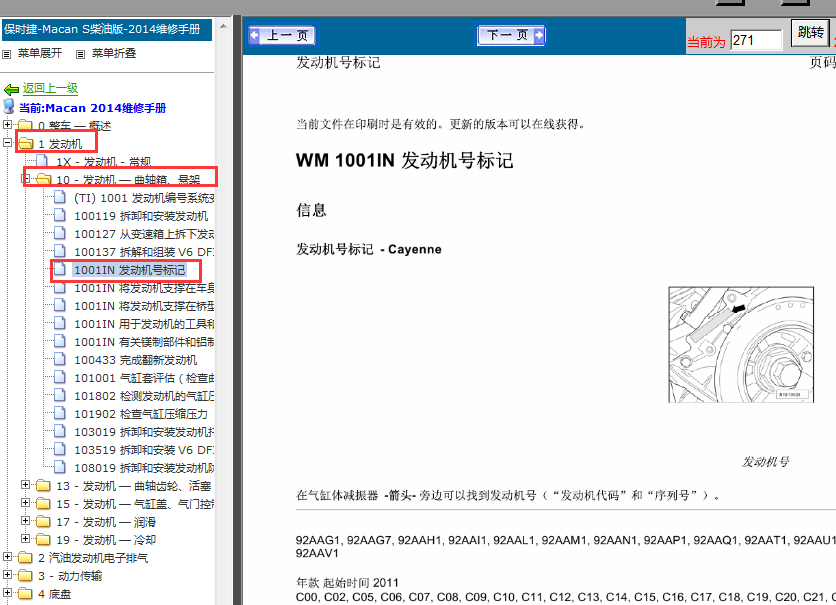Open 100137 拆解和组装 V6 document
This screenshot has height=605, width=836.
click(x=144, y=252)
